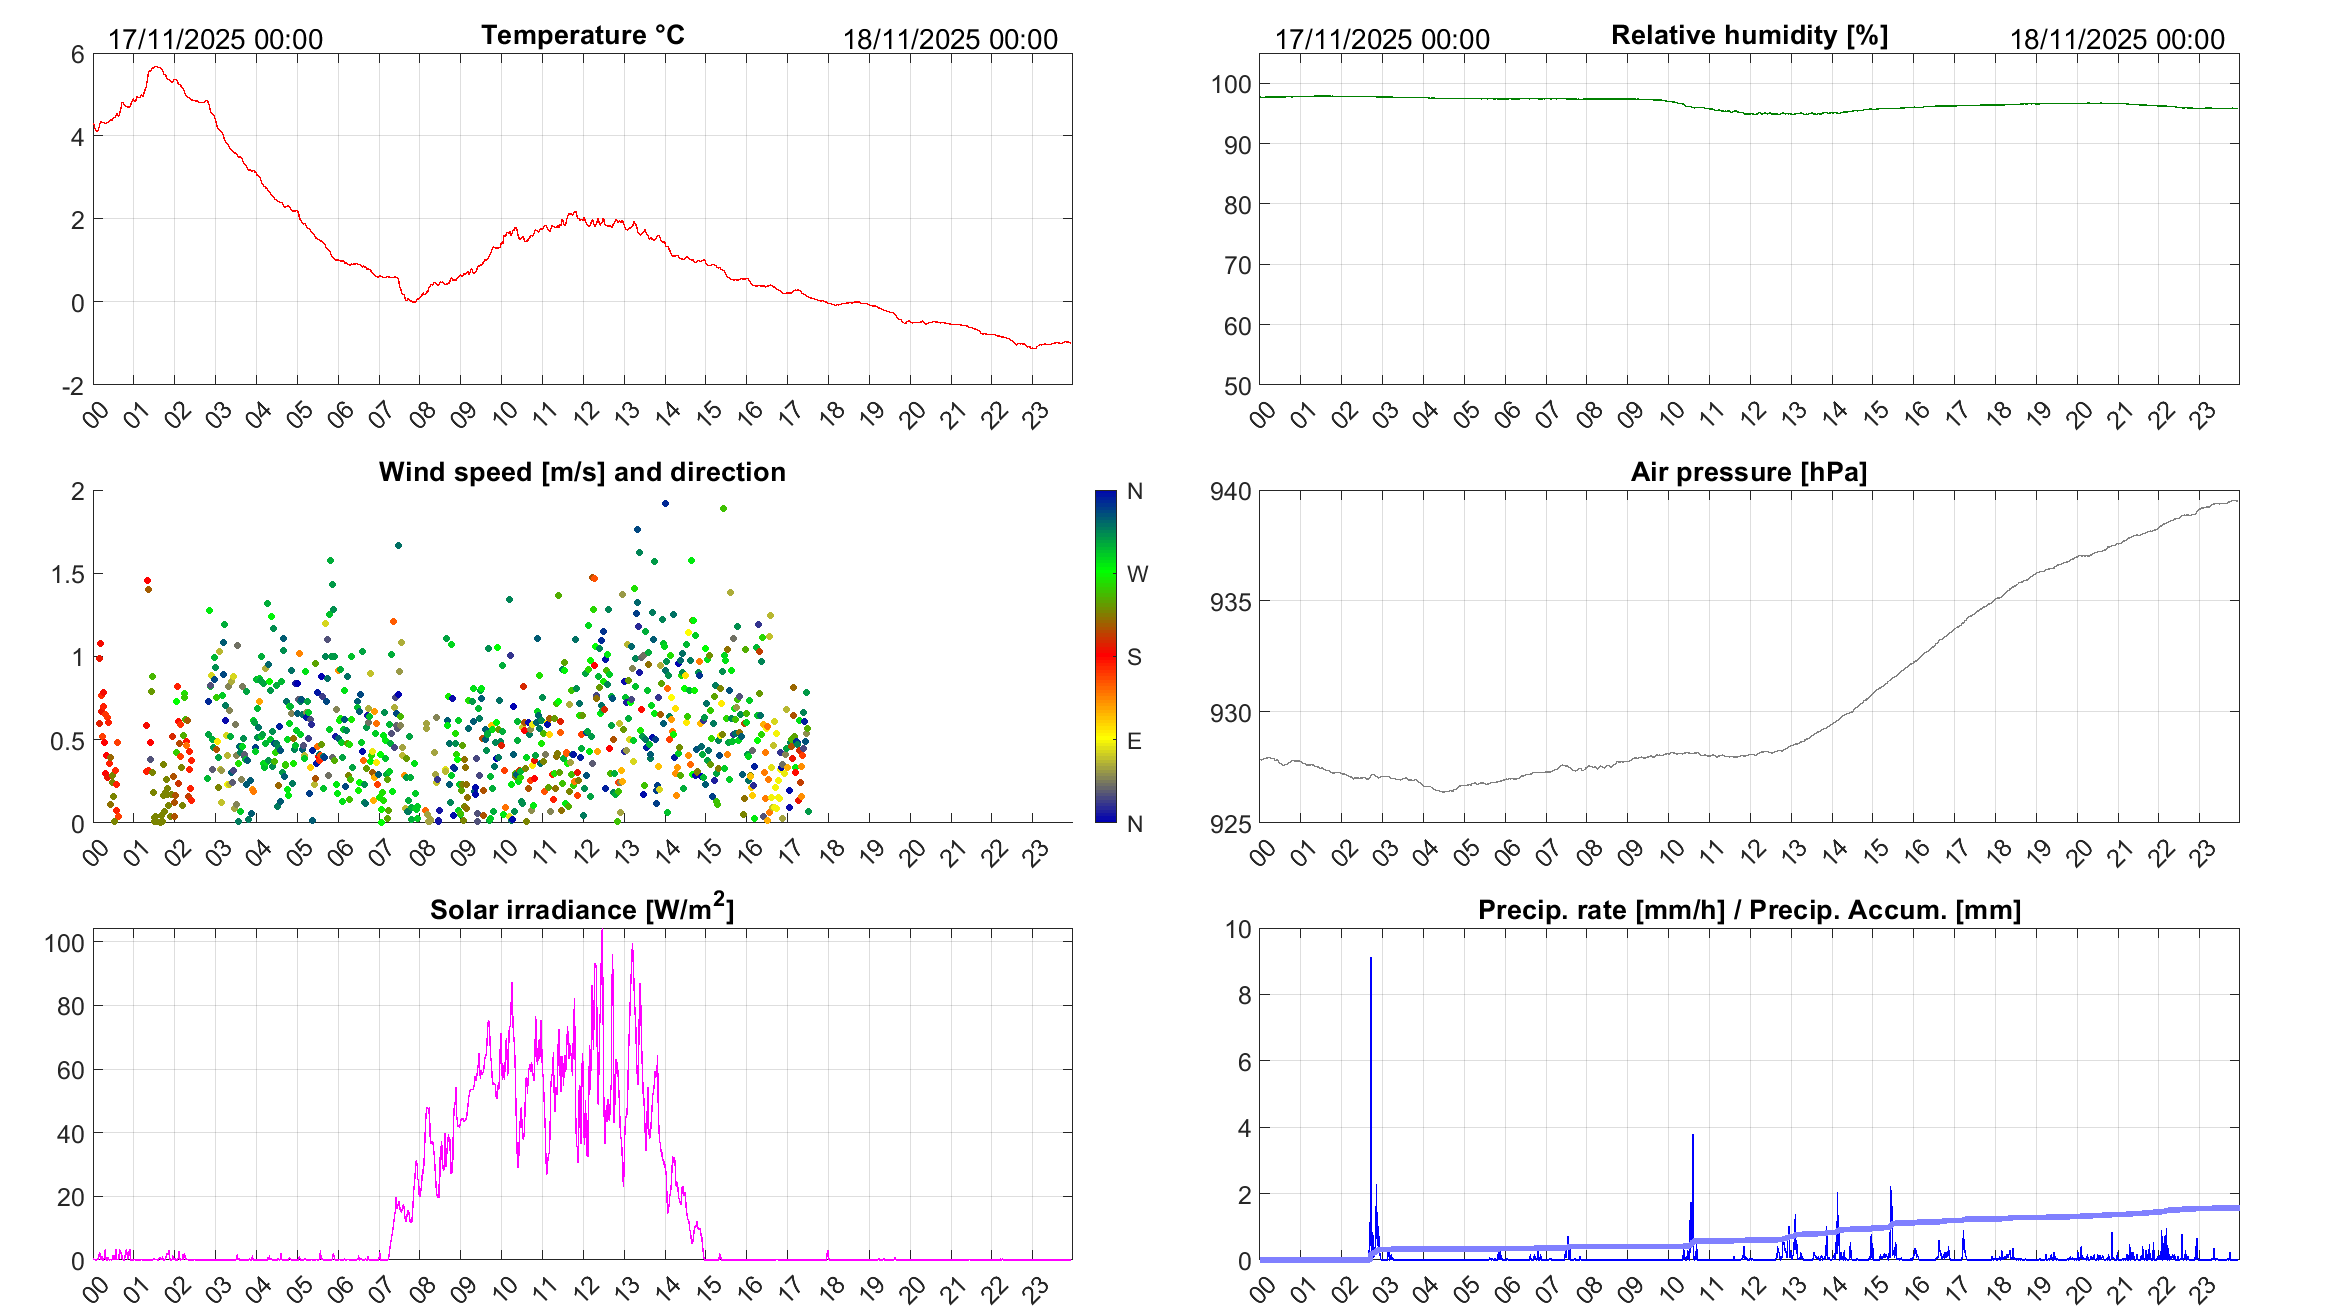
Task: Click the Relative humidity [%] title
Action: (x=1749, y=35)
